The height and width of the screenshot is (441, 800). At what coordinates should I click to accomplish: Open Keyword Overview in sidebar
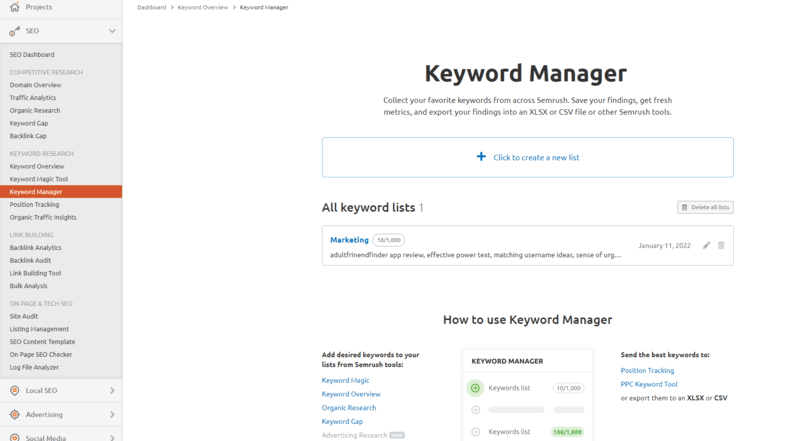click(37, 166)
